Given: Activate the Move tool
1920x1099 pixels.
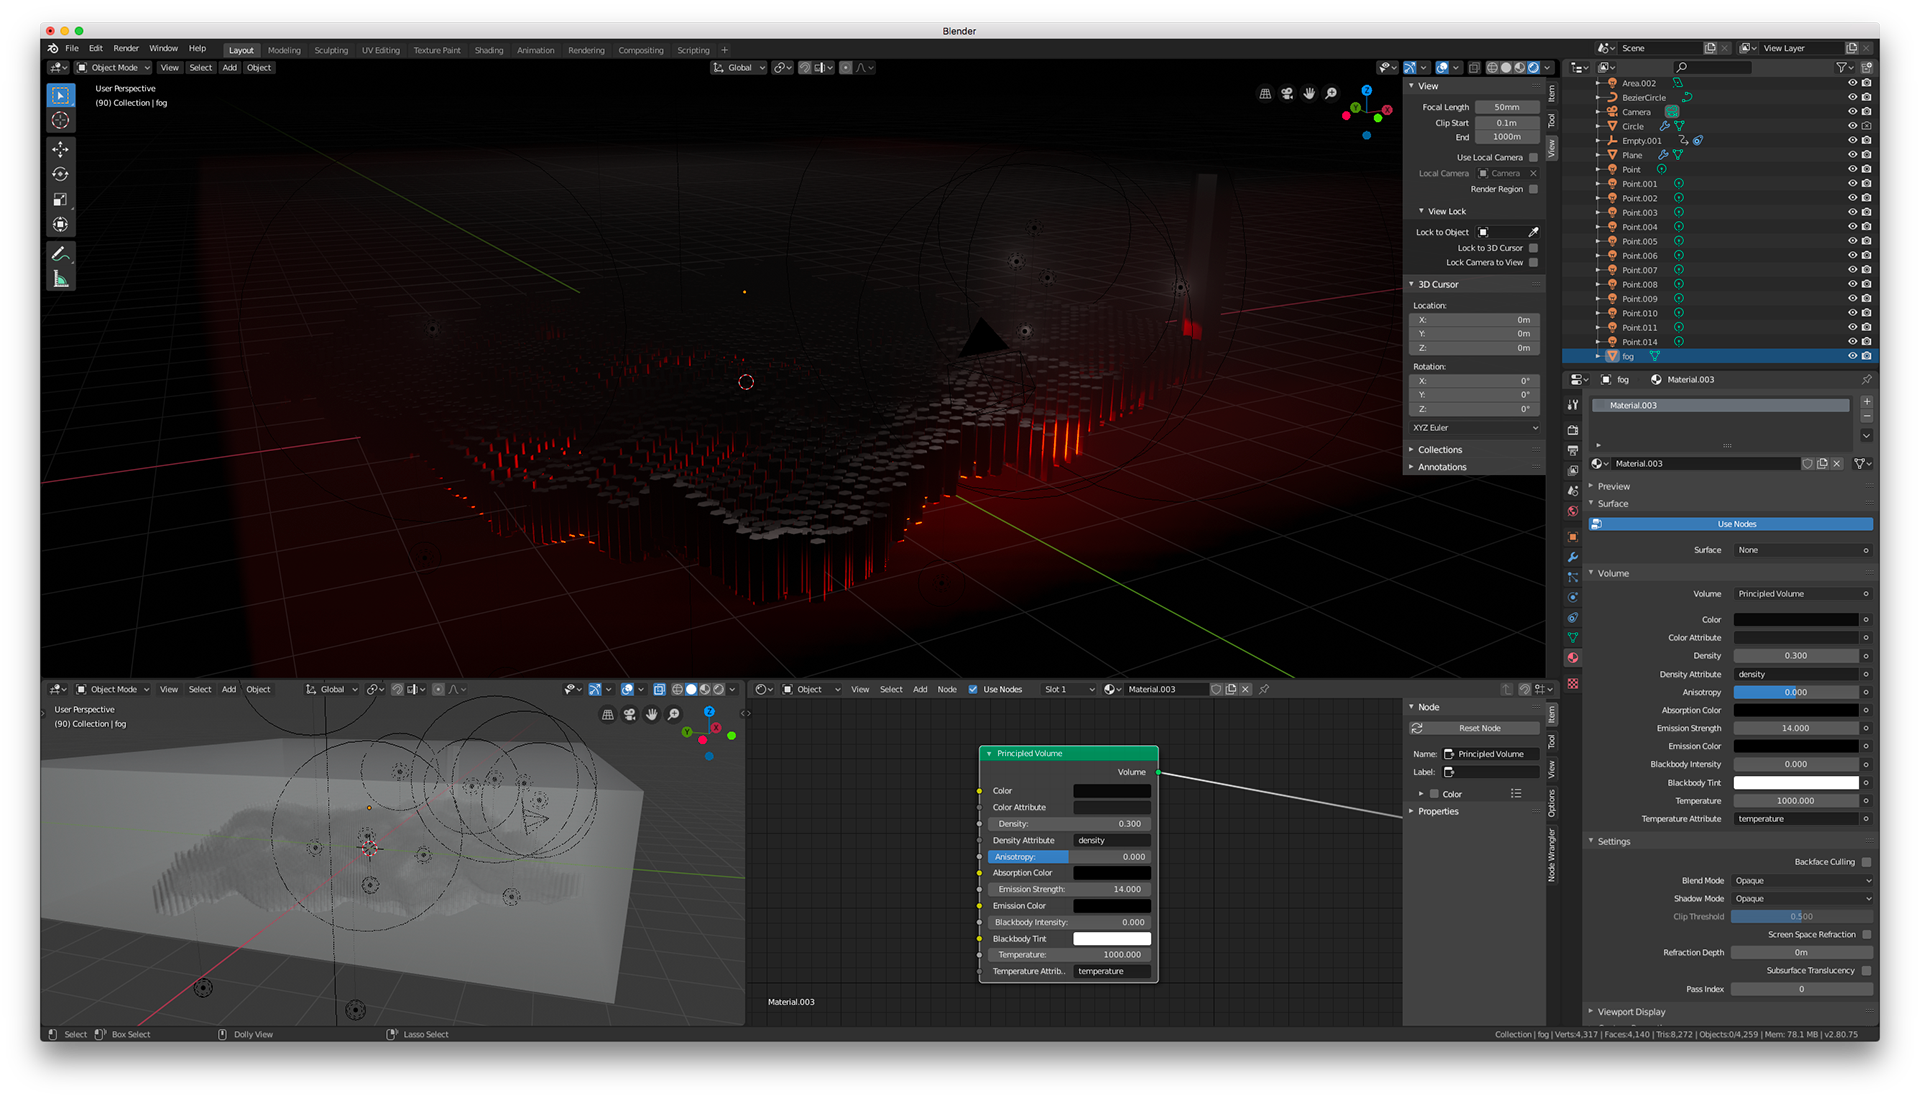Looking at the screenshot, I should 61,149.
